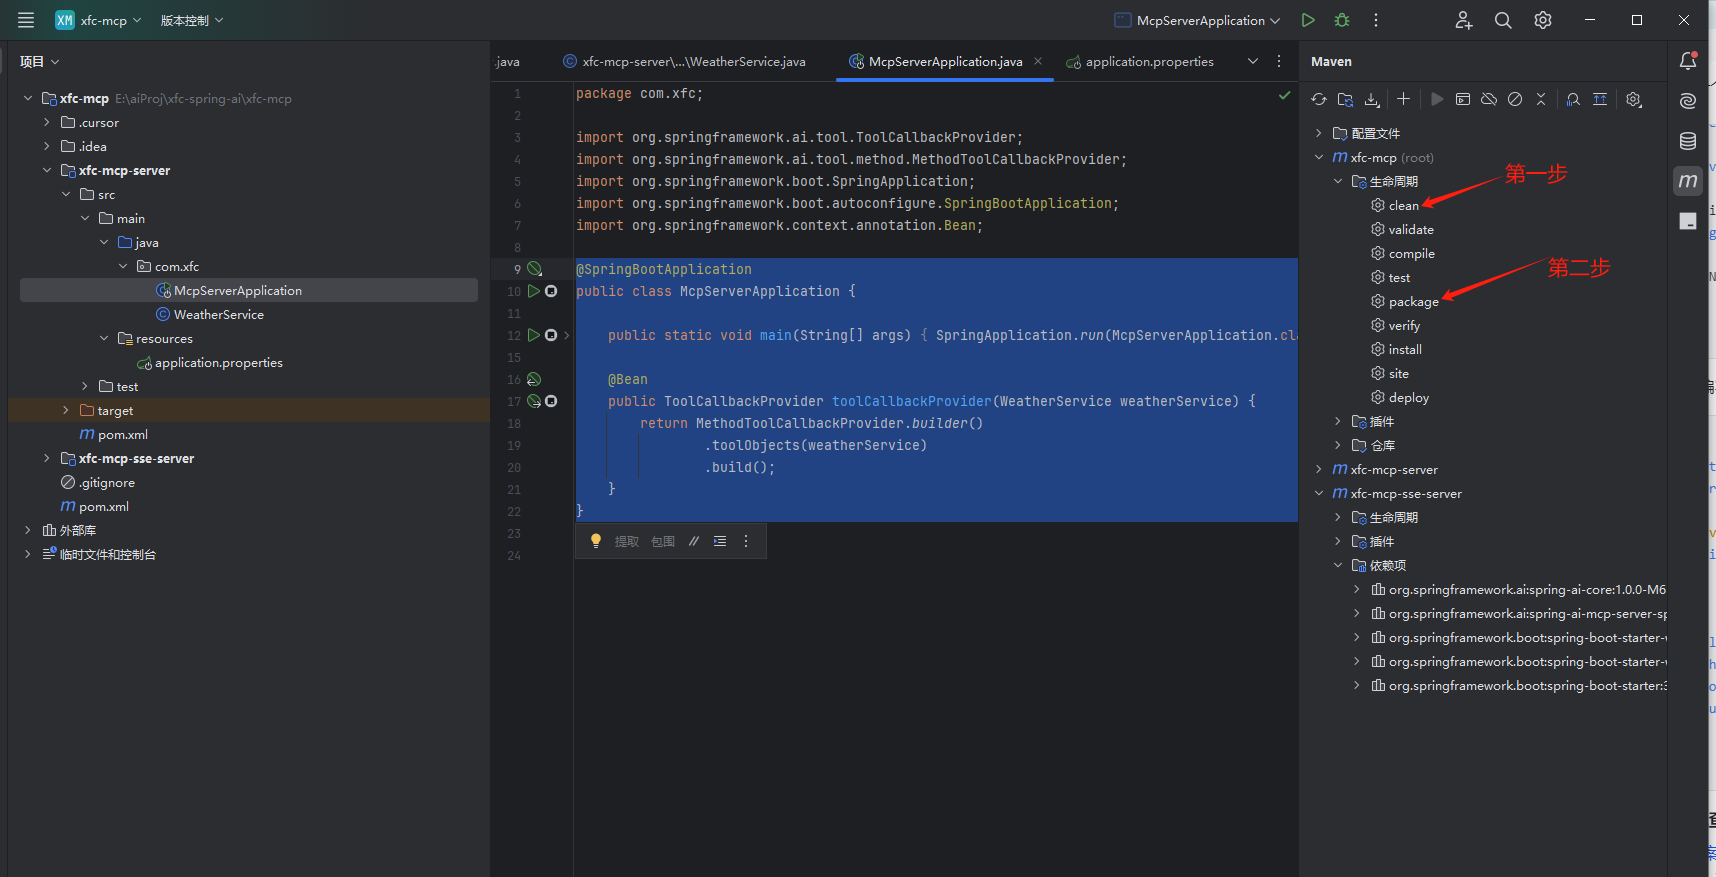This screenshot has height=877, width=1716.
Task: Open the McpServerApplication run configuration dropdown
Action: (x=1197, y=20)
